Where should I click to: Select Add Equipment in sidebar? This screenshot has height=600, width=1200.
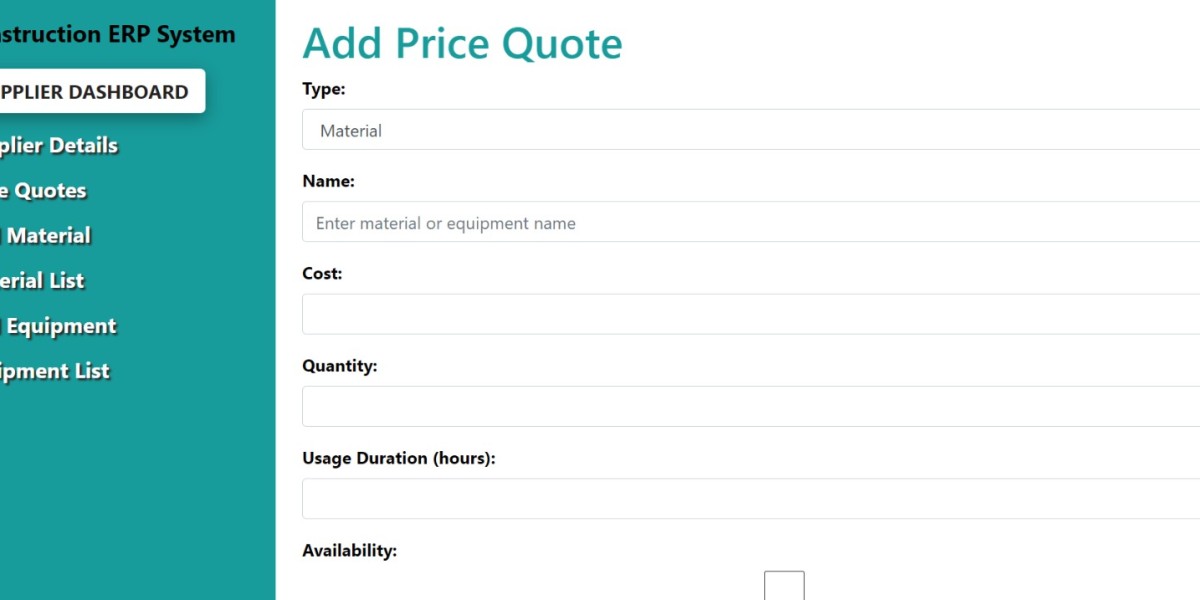58,326
